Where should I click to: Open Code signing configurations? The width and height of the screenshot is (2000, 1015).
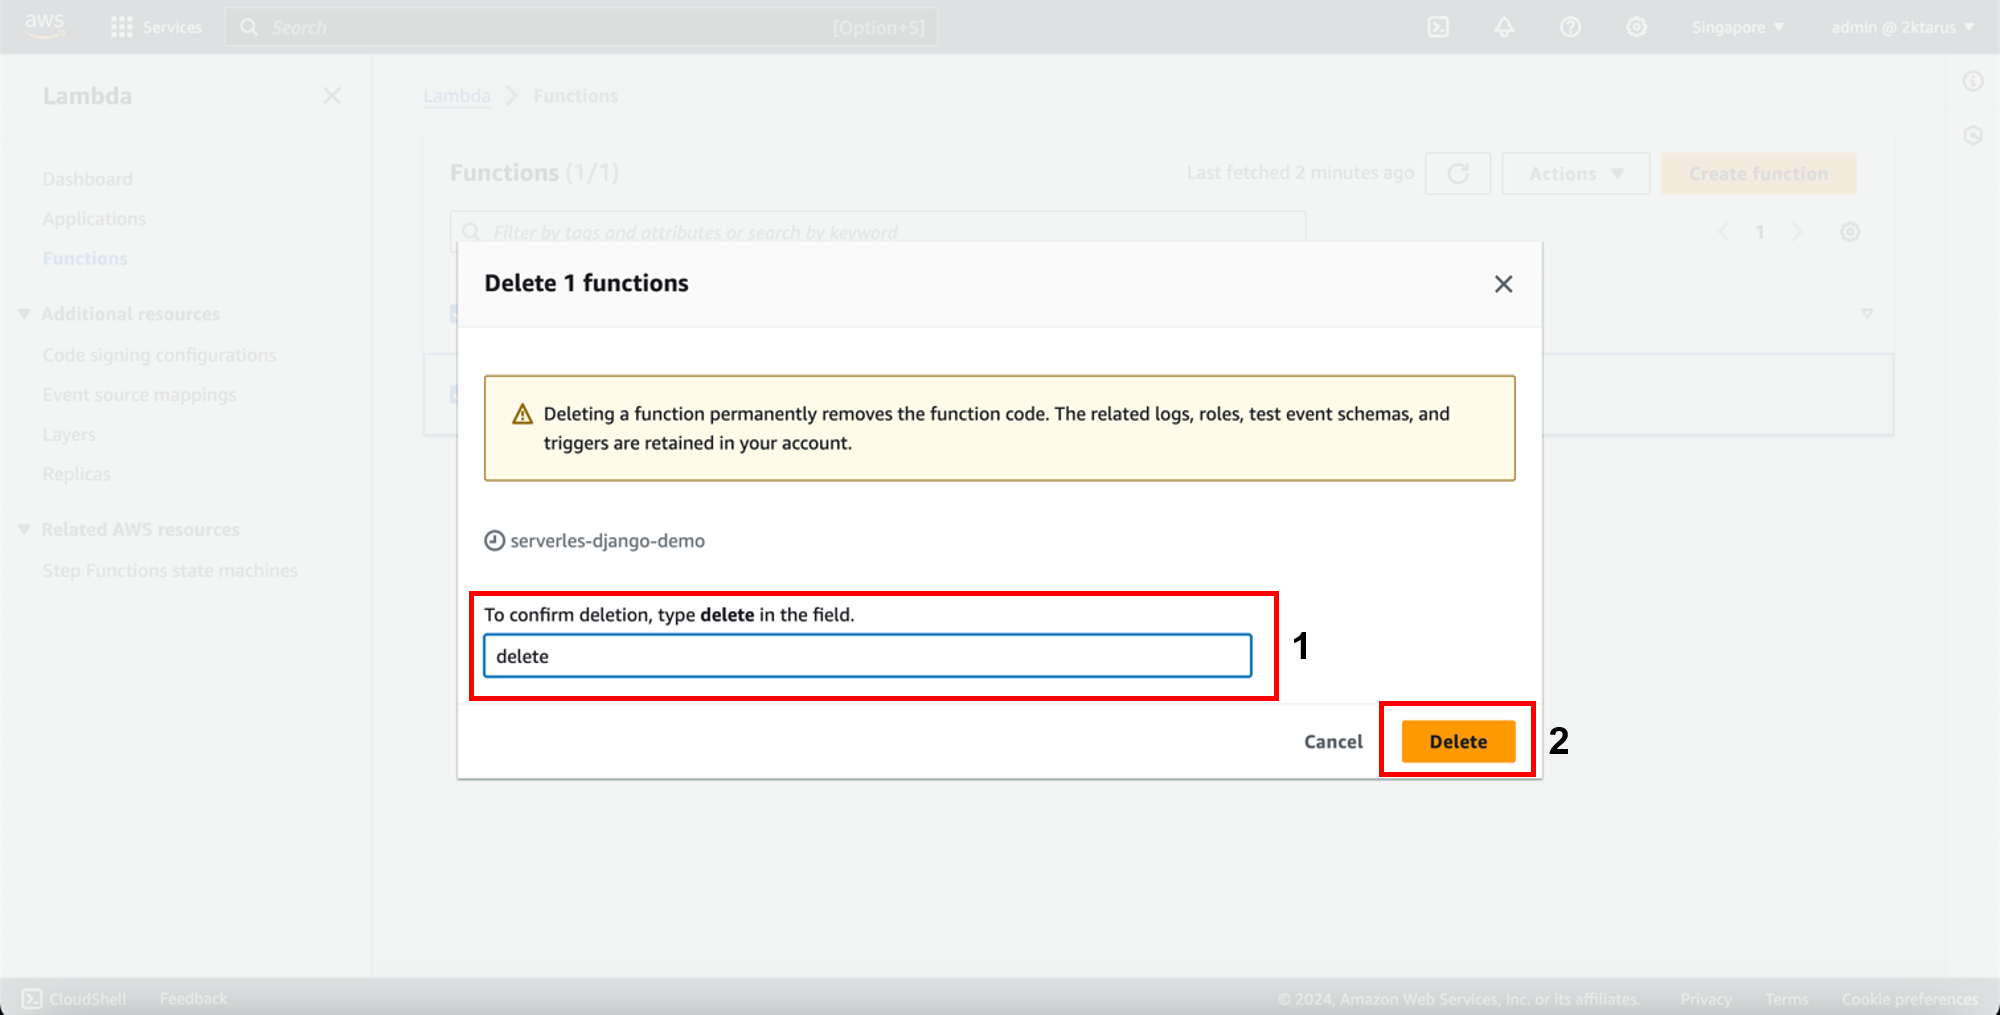(x=159, y=355)
